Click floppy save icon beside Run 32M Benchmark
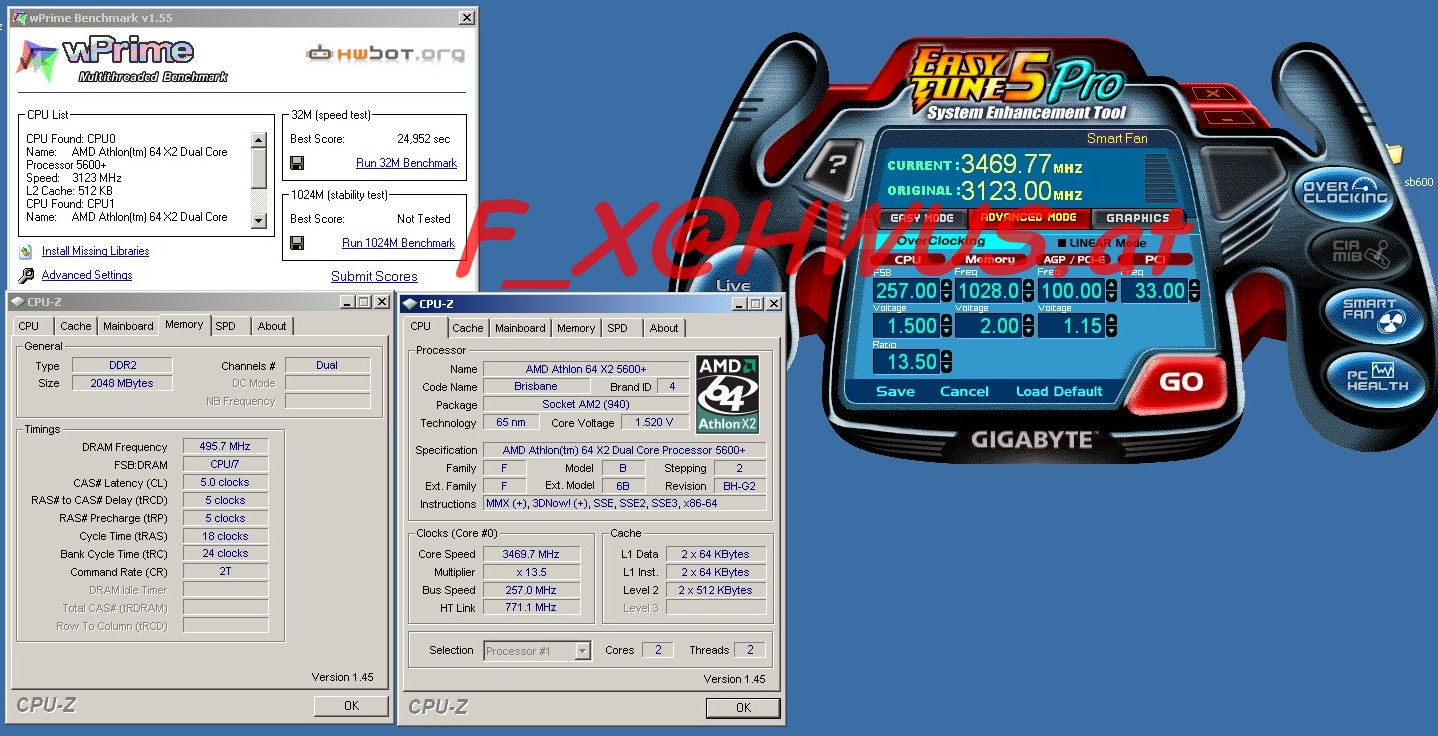Viewport: 1438px width, 736px height. tap(297, 163)
